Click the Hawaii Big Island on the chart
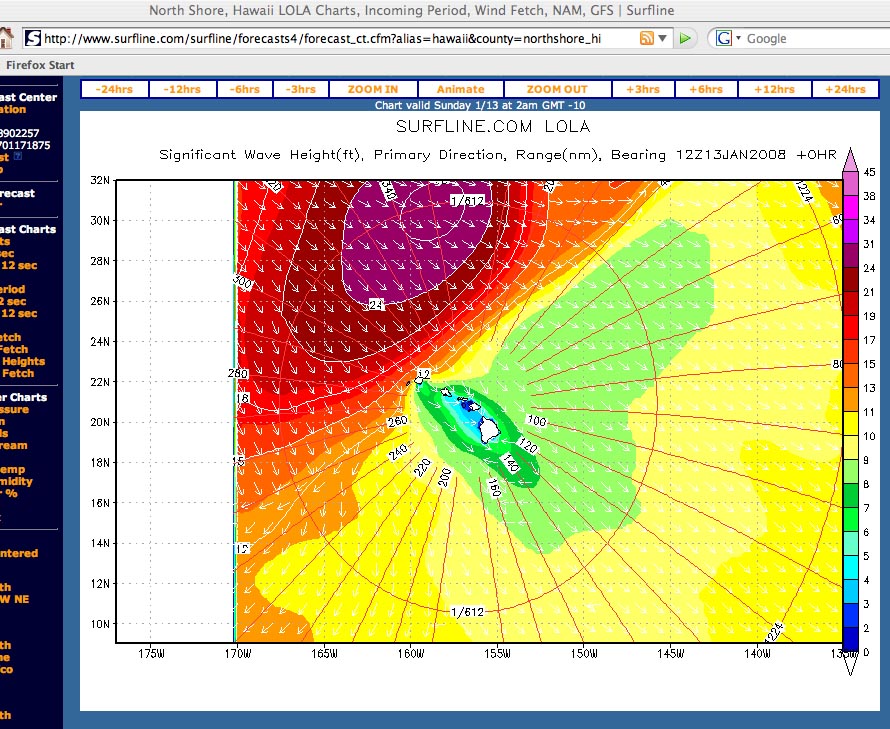 [x=489, y=429]
